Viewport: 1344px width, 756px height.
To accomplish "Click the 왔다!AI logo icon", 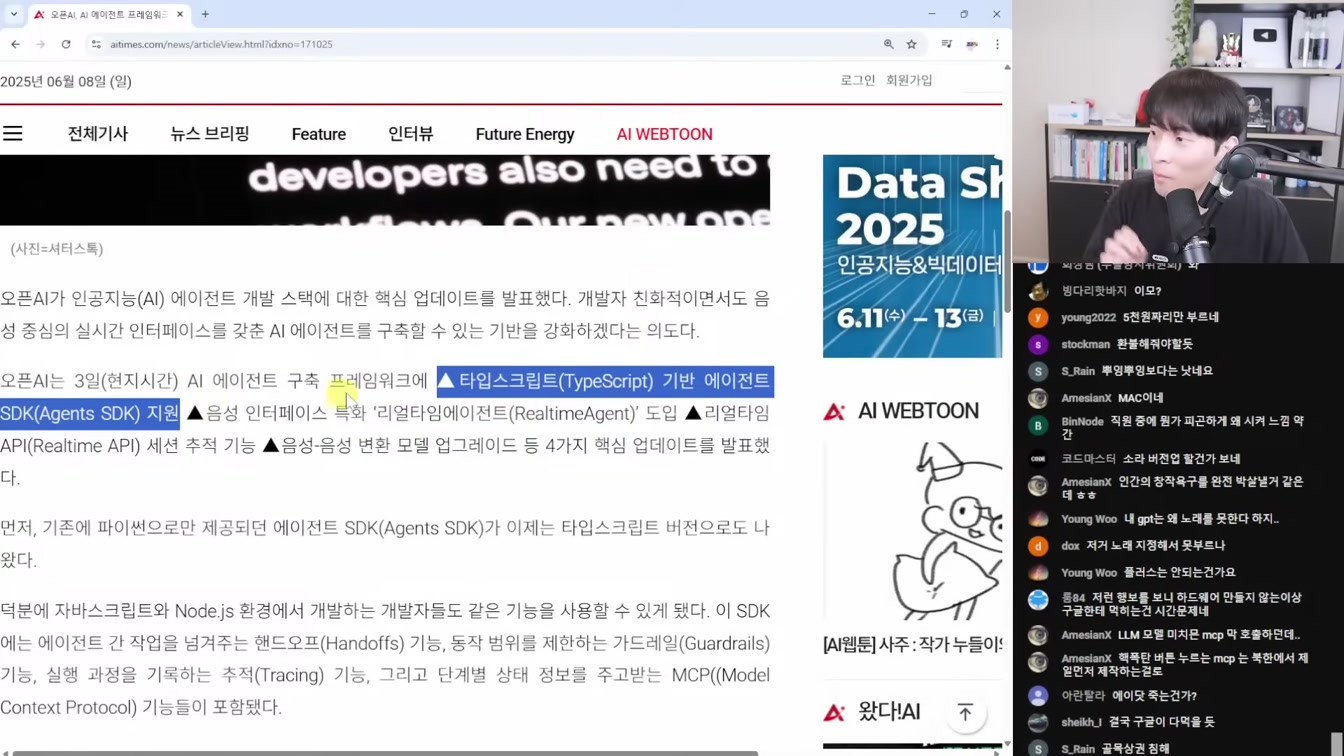I will point(834,712).
